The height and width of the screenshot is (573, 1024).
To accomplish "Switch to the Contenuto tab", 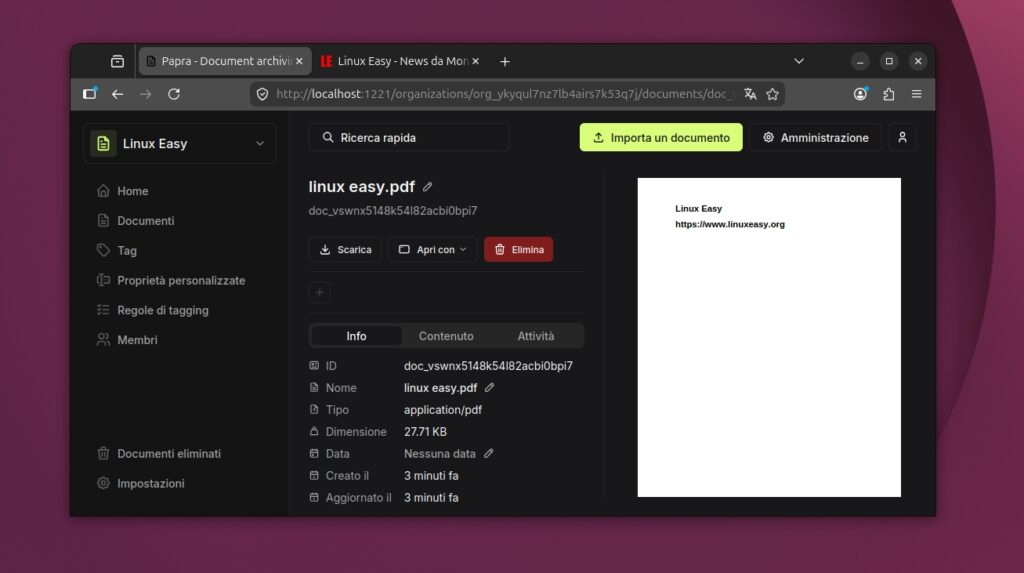I will (446, 336).
